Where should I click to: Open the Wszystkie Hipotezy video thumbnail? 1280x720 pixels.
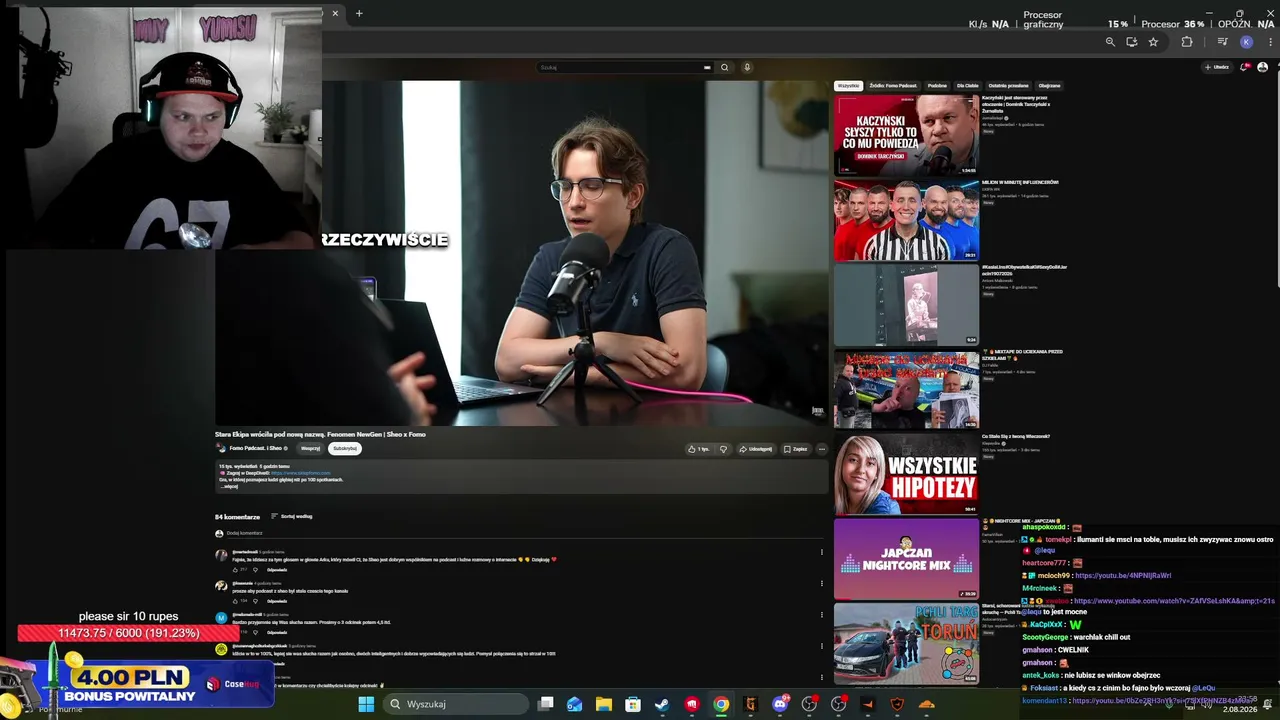tap(906, 474)
